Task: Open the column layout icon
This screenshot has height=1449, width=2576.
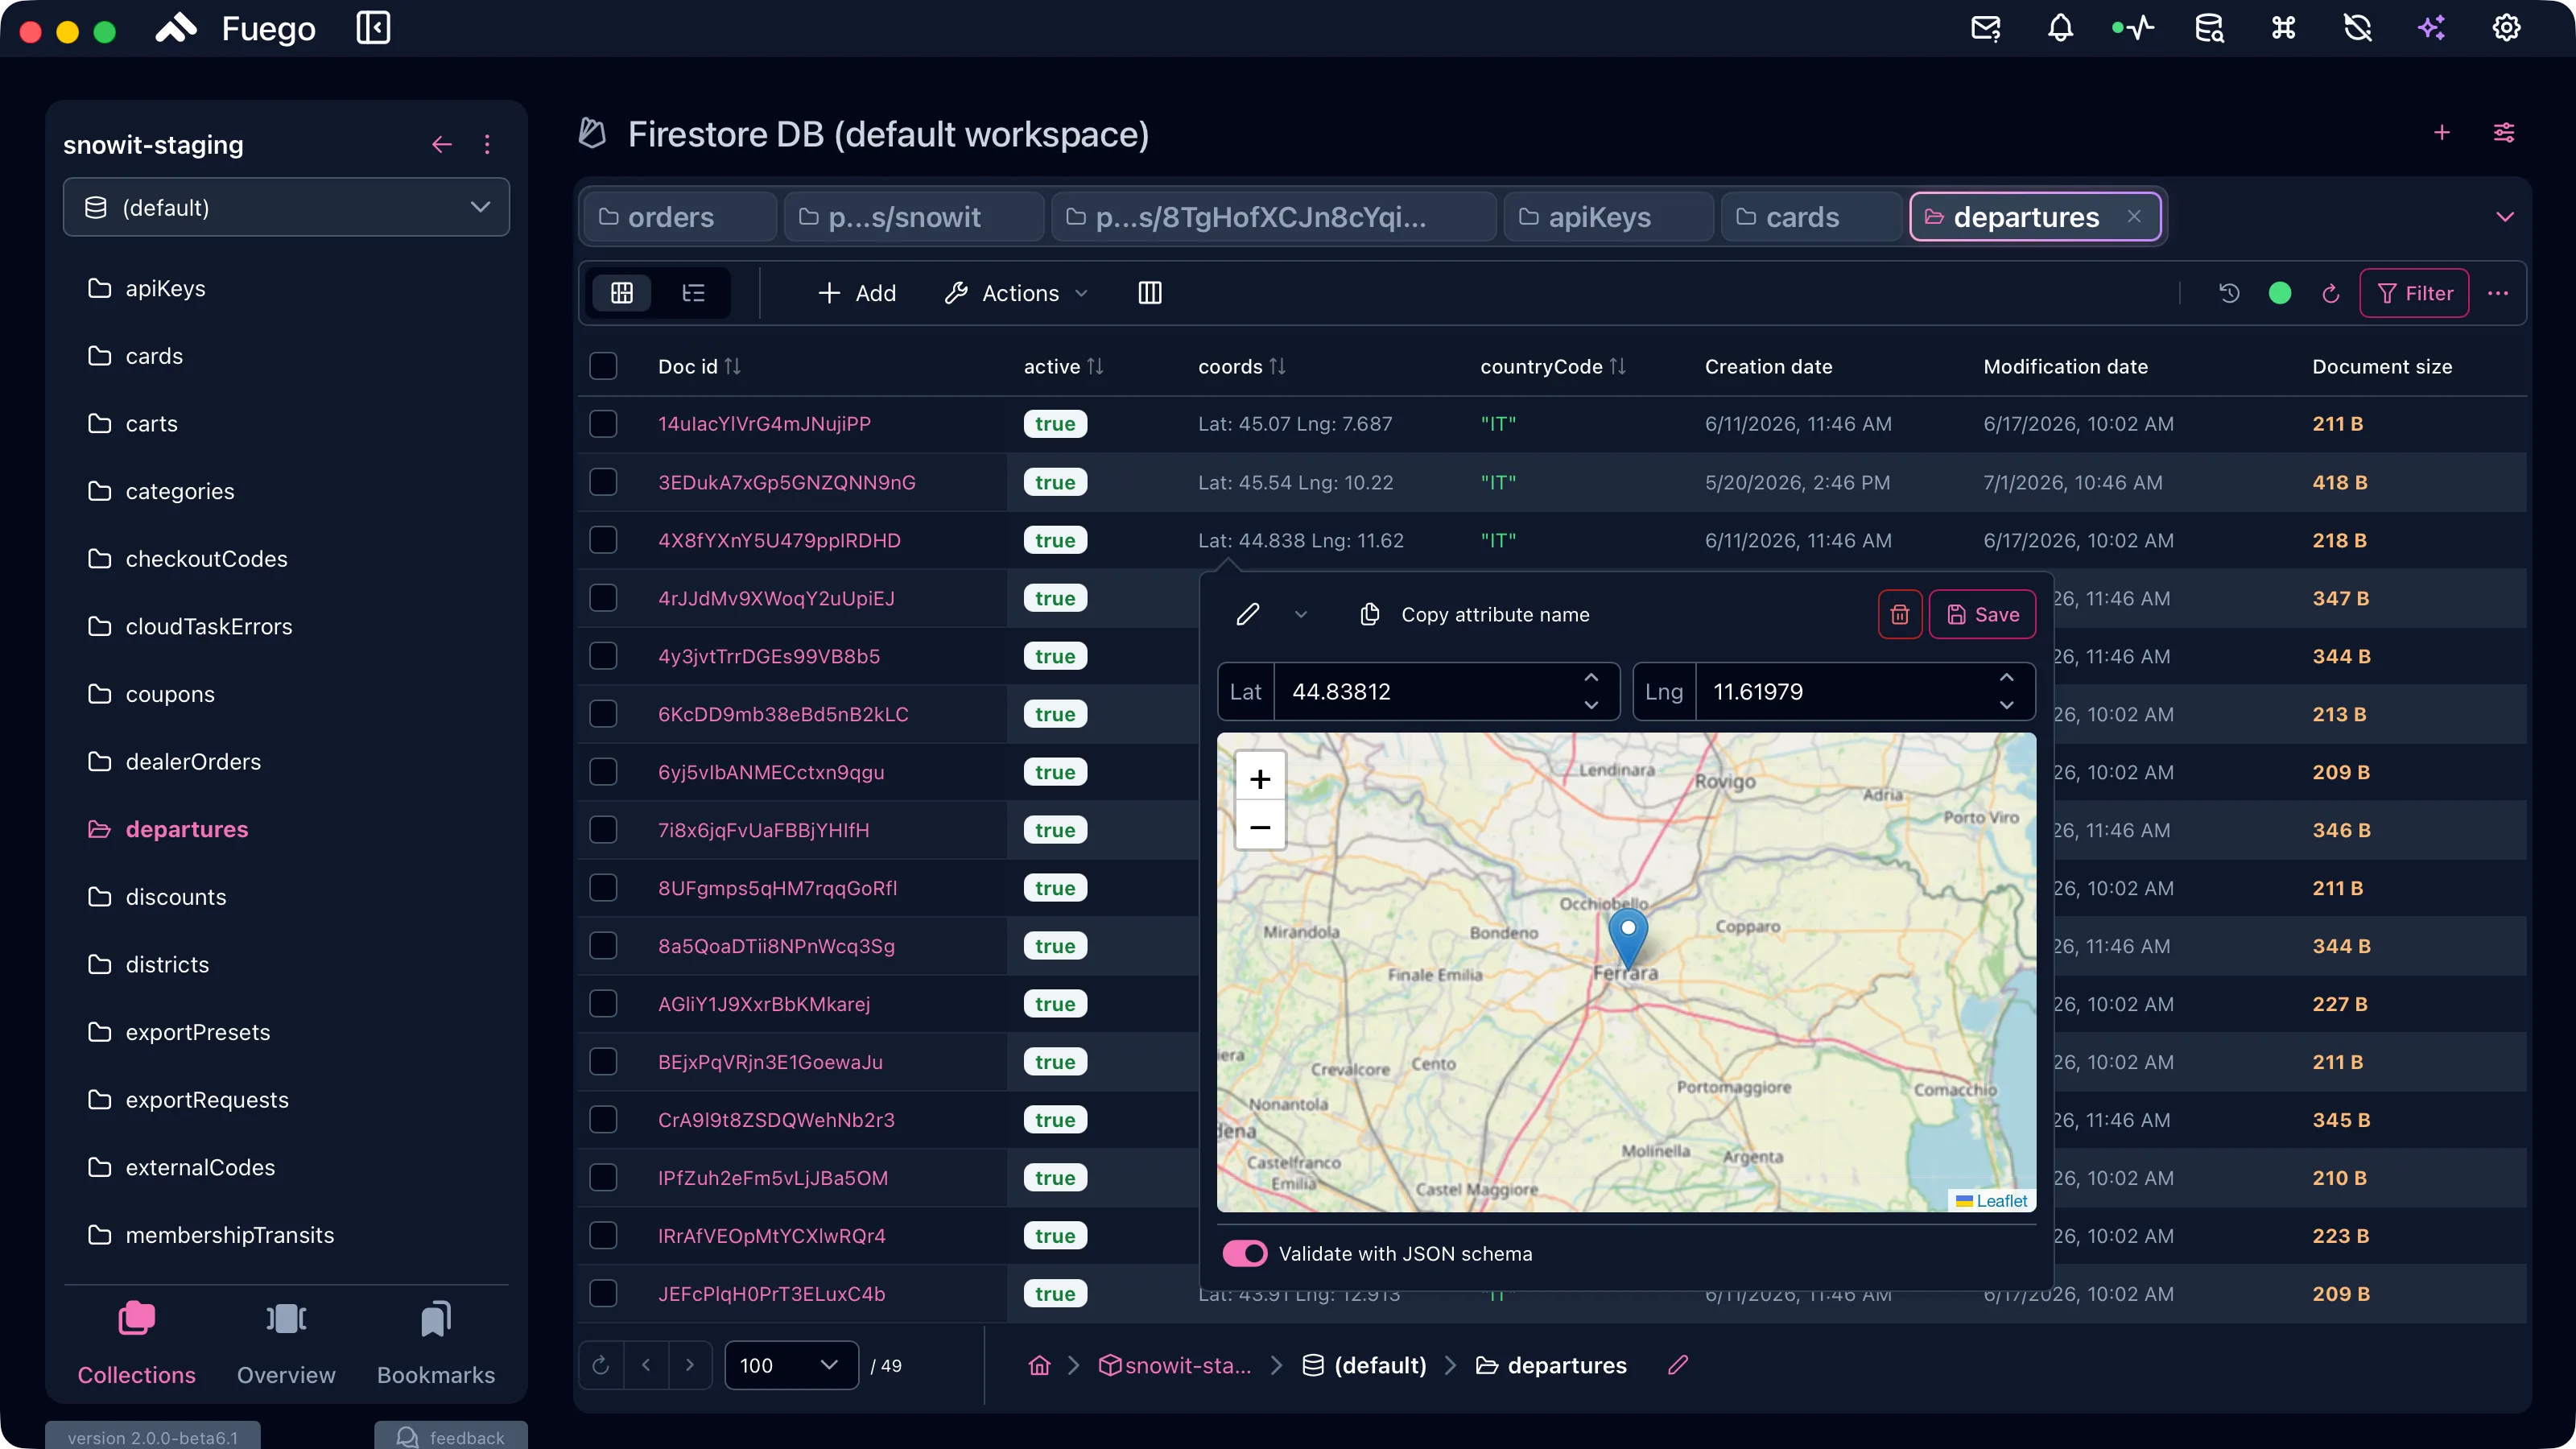Action: (x=1150, y=293)
